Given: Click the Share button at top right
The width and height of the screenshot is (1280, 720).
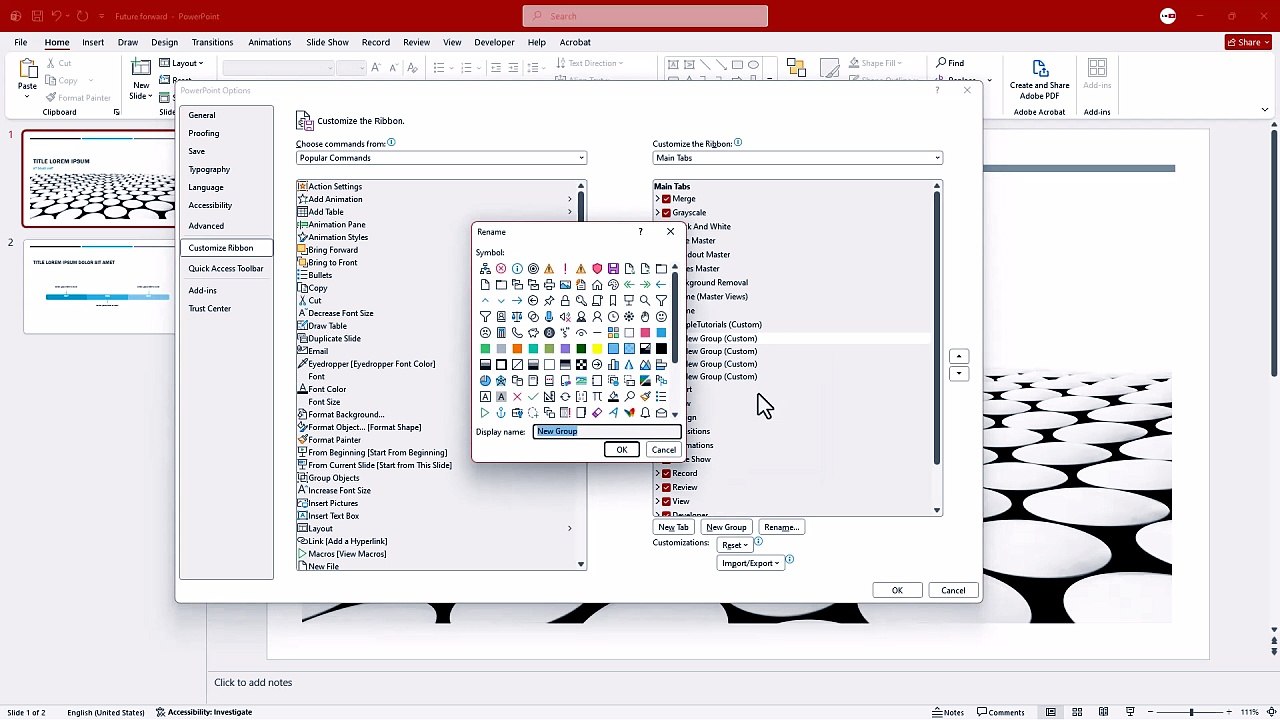Looking at the screenshot, I should point(1248,42).
